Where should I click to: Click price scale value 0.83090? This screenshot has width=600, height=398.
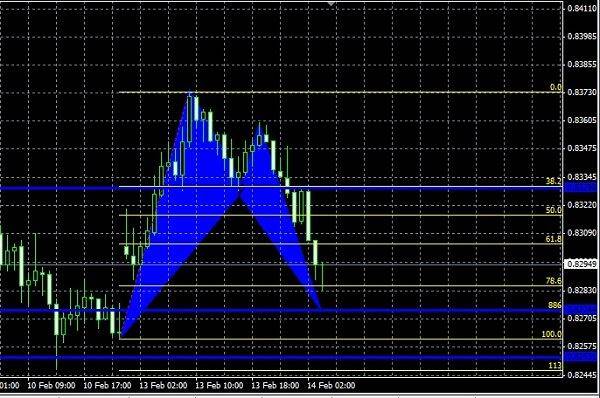coord(582,233)
